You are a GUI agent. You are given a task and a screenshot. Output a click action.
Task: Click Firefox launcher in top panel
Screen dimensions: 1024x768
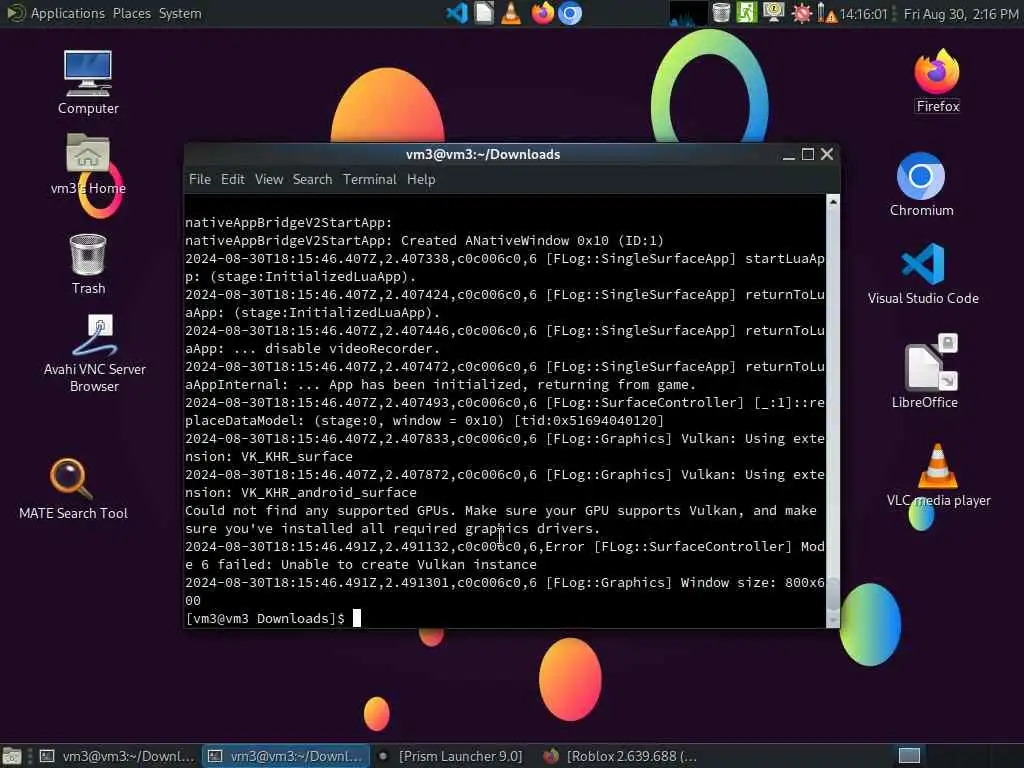542,13
